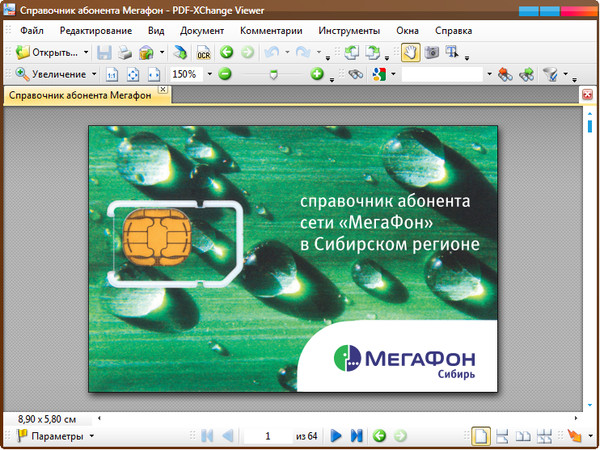
Task: Click bottom-bar next view green arrow
Action: [400, 436]
